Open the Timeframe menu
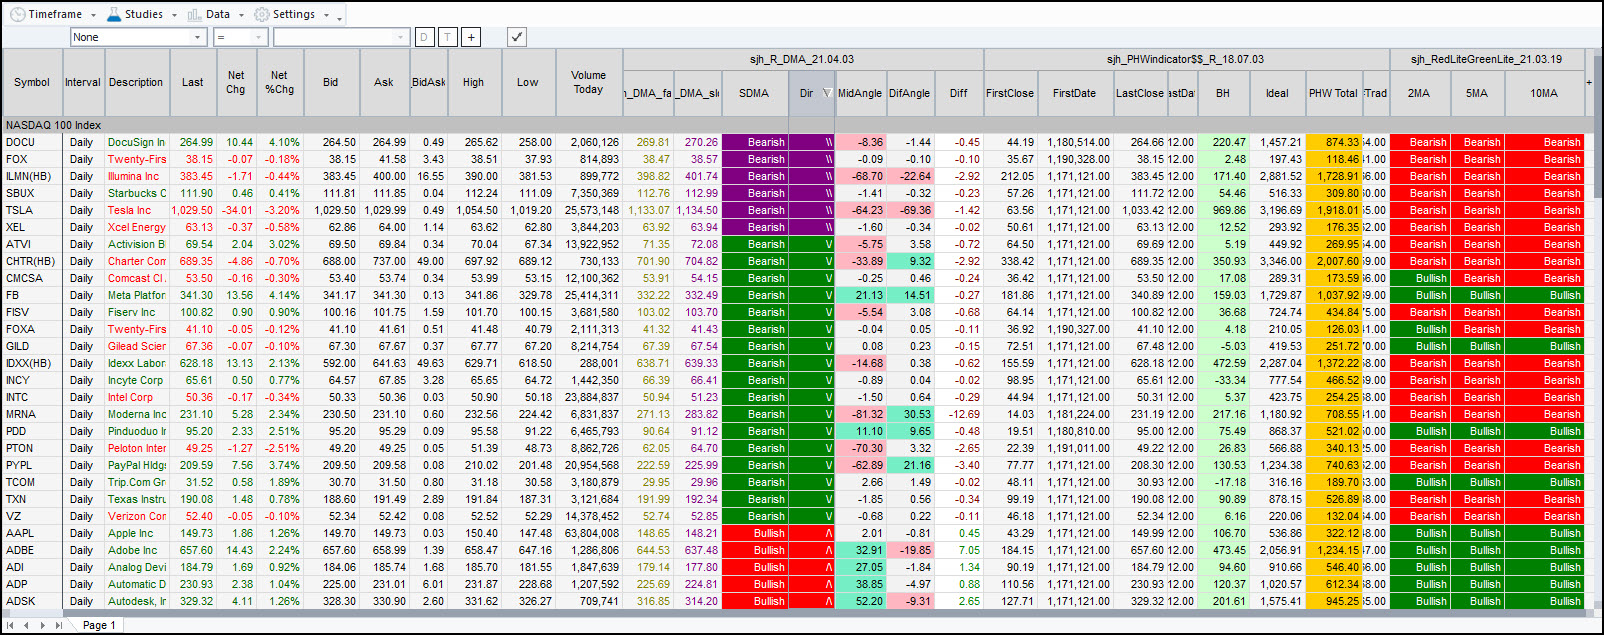 (x=53, y=14)
